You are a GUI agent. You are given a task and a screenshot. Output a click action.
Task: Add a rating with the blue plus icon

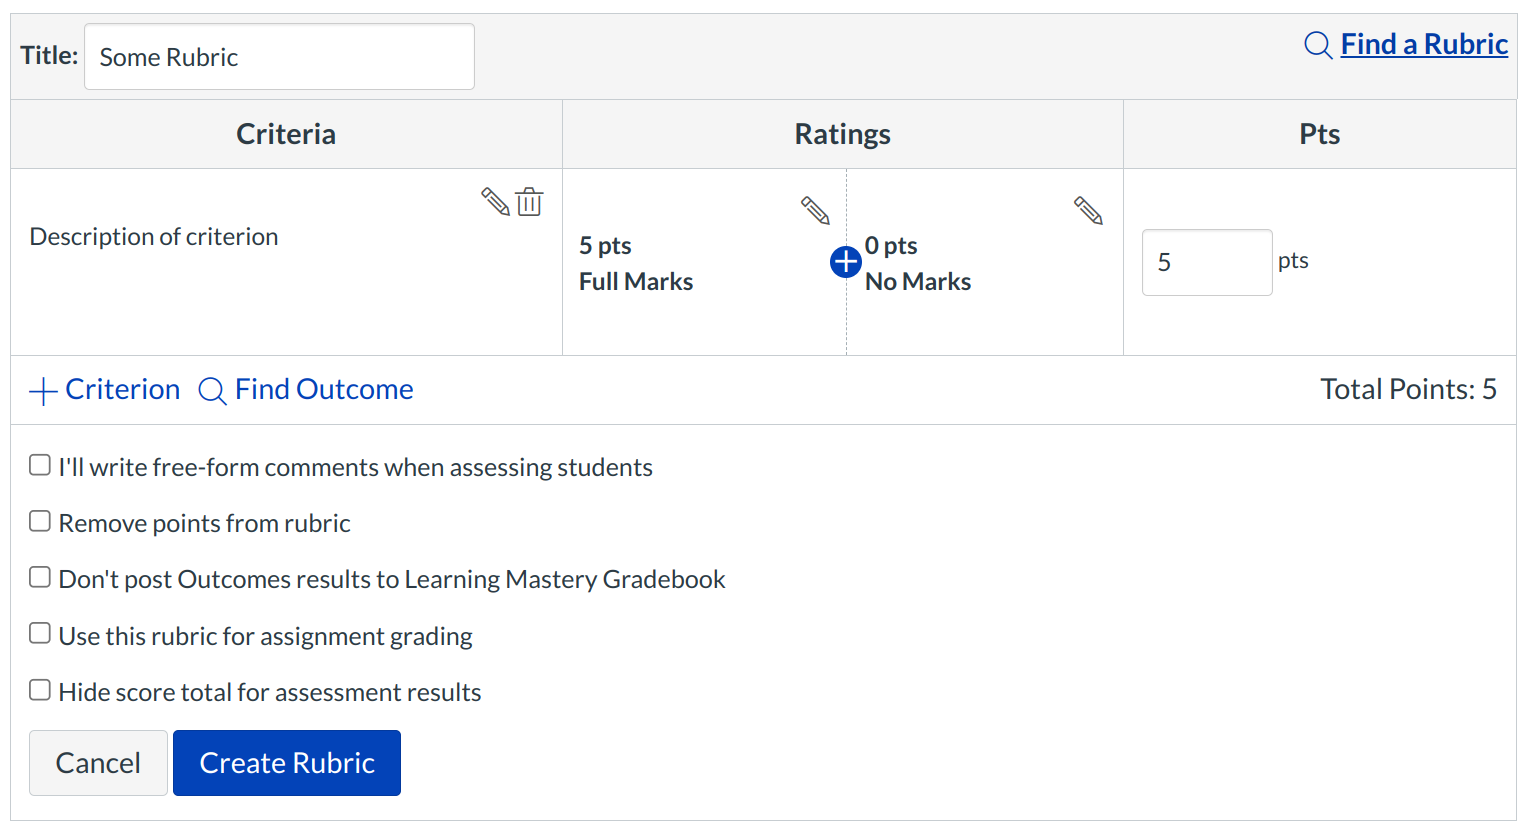pos(846,262)
